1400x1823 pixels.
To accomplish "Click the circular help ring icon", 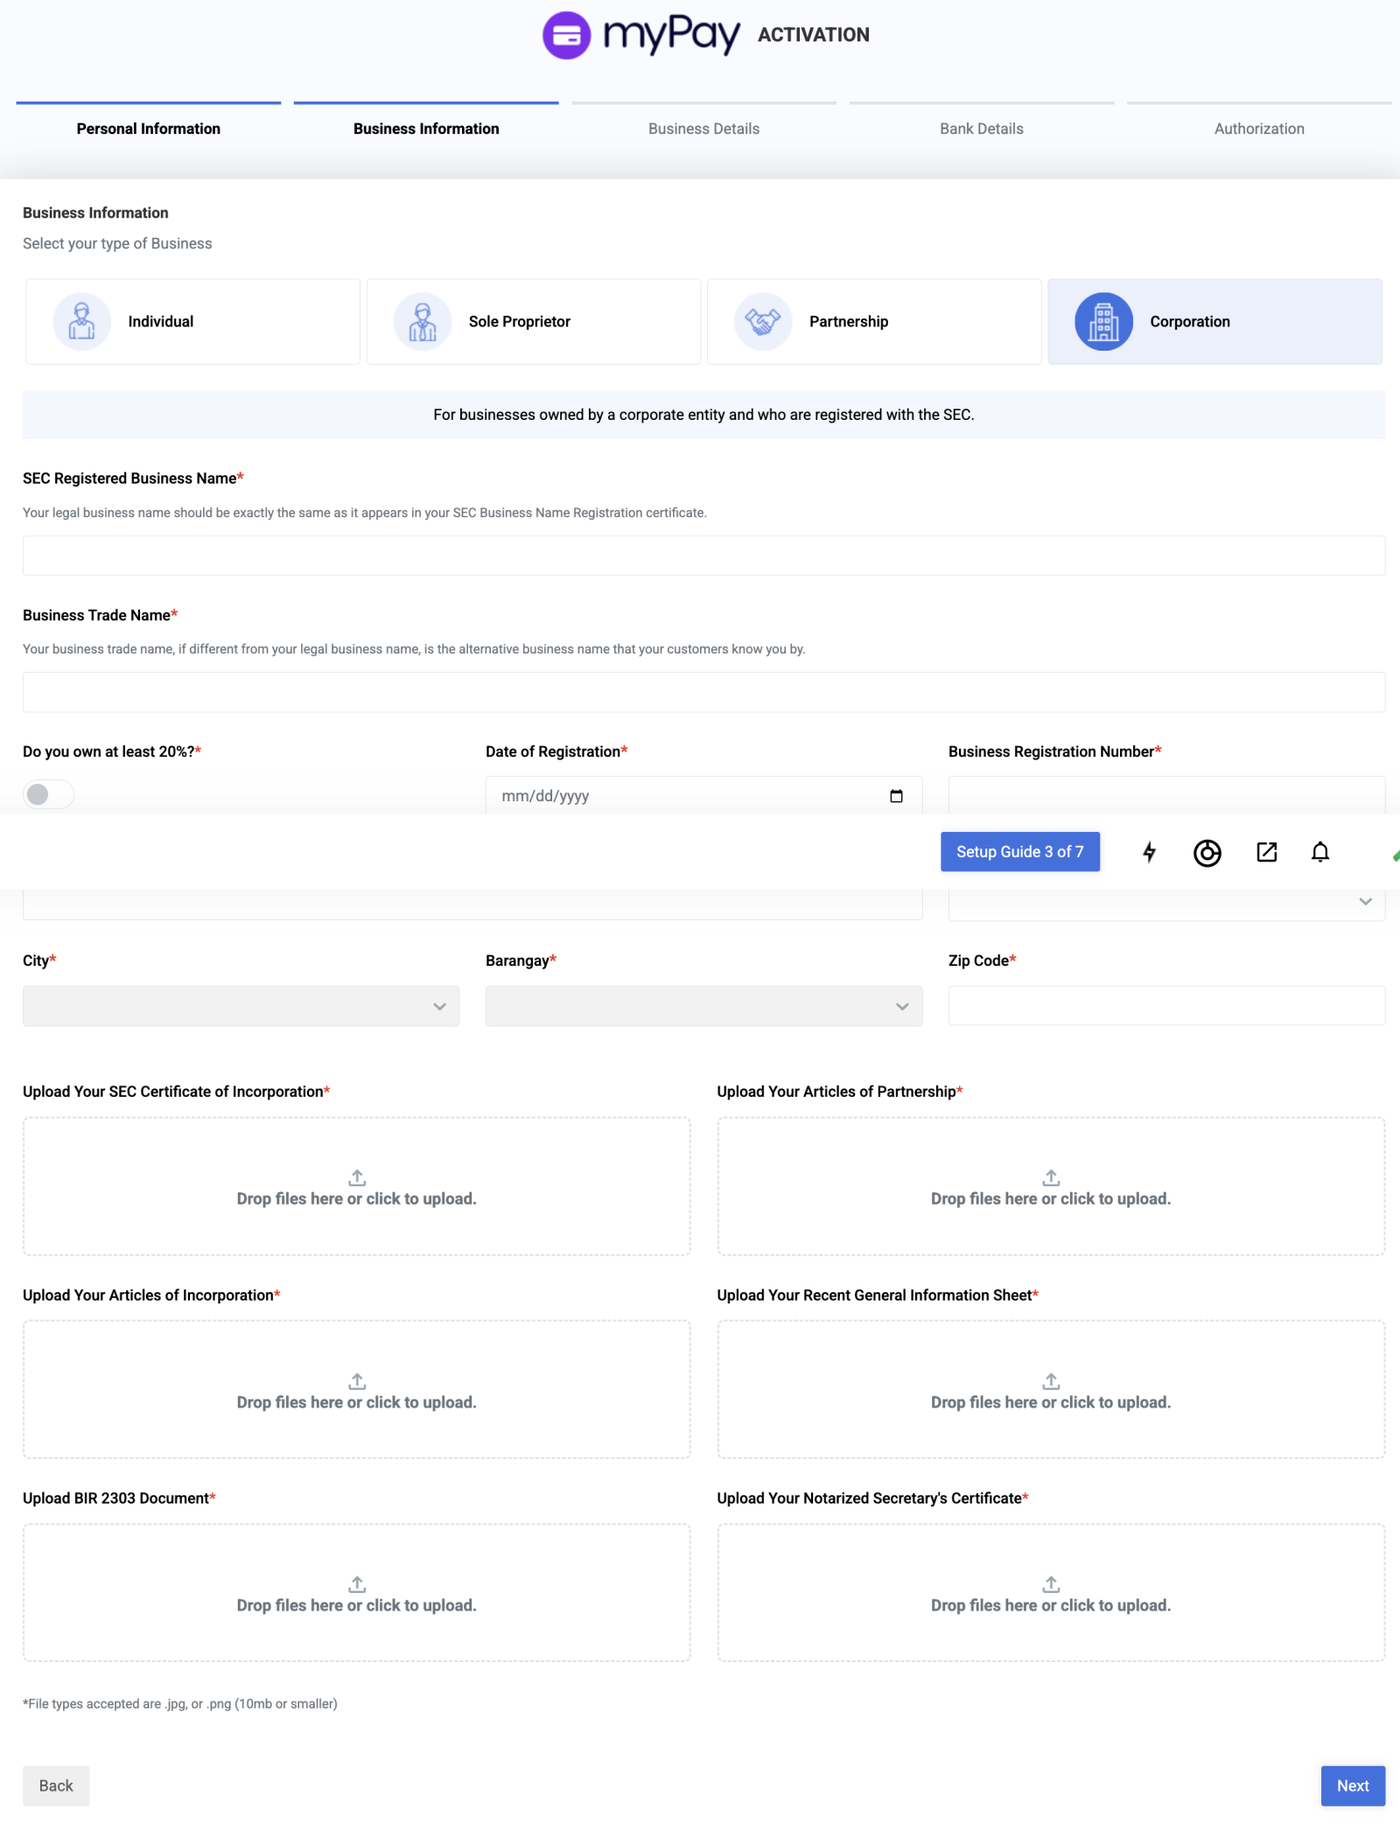I will pos(1207,853).
